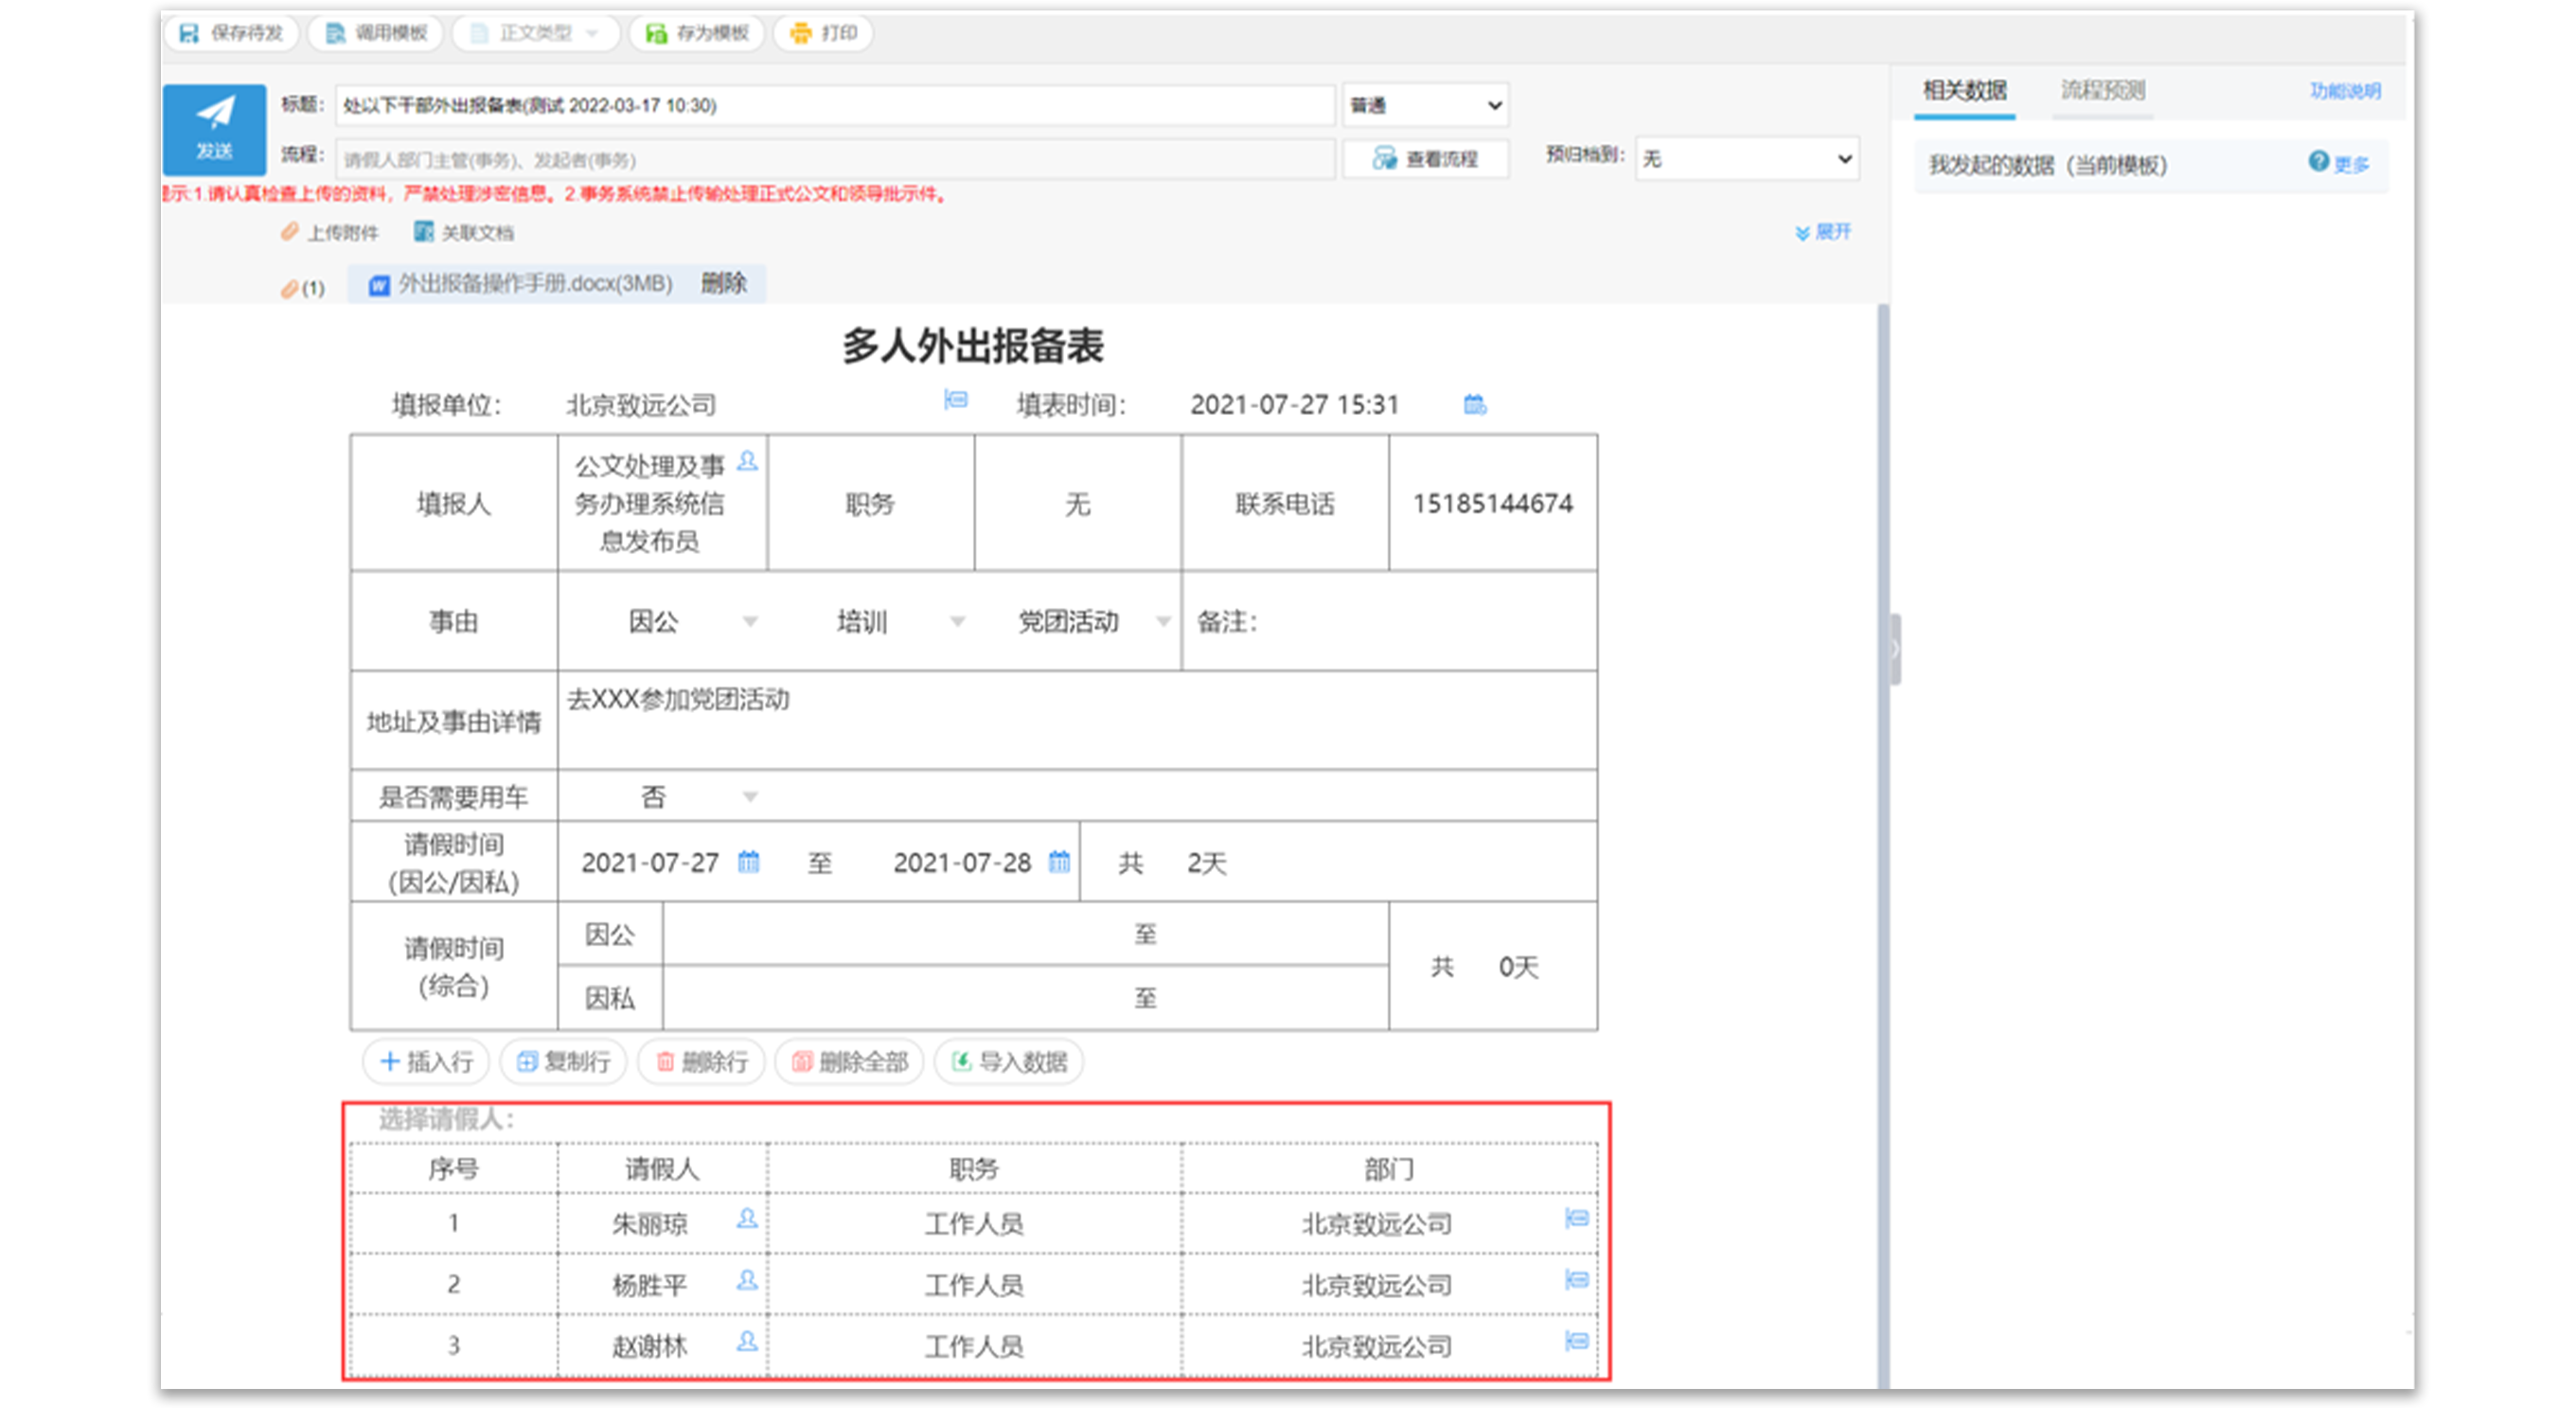Image resolution: width=2576 pixels, height=1408 pixels.
Task: Click the 地址及事由详情 text area
Action: (1077, 720)
